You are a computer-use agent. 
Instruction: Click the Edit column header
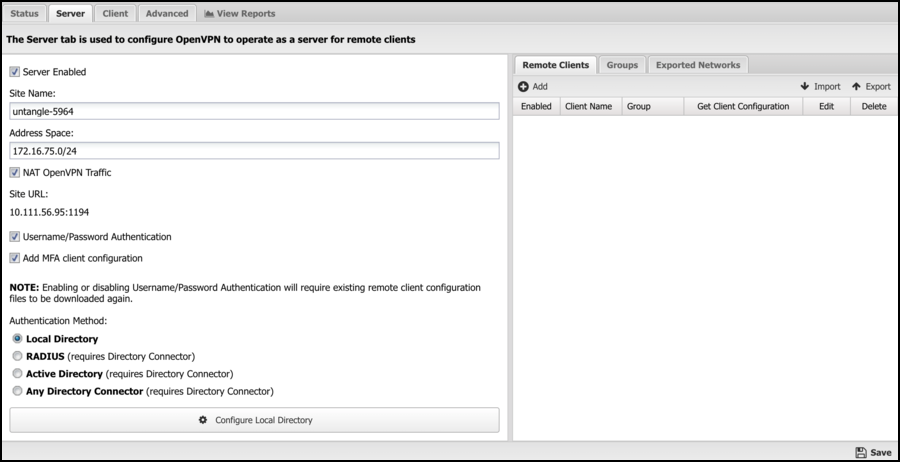click(x=827, y=106)
